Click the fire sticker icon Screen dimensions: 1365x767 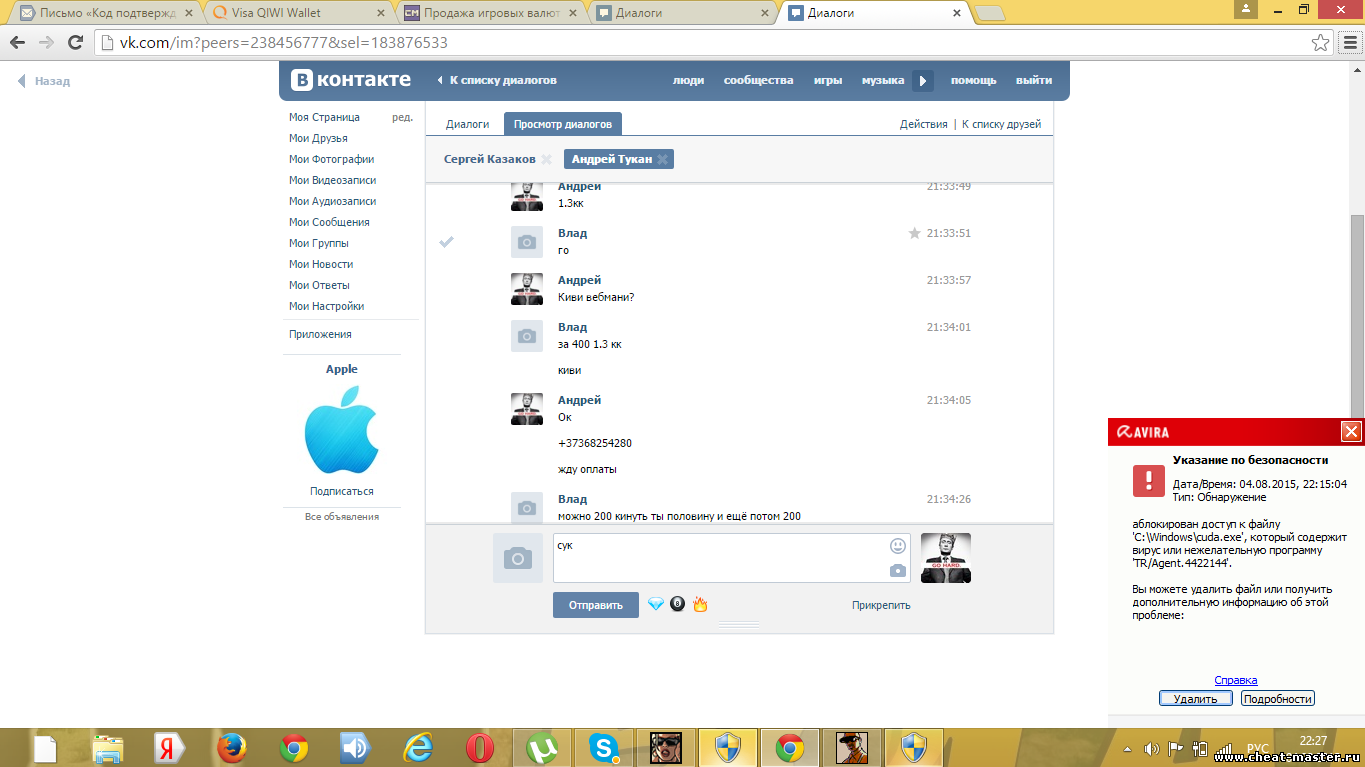point(700,604)
